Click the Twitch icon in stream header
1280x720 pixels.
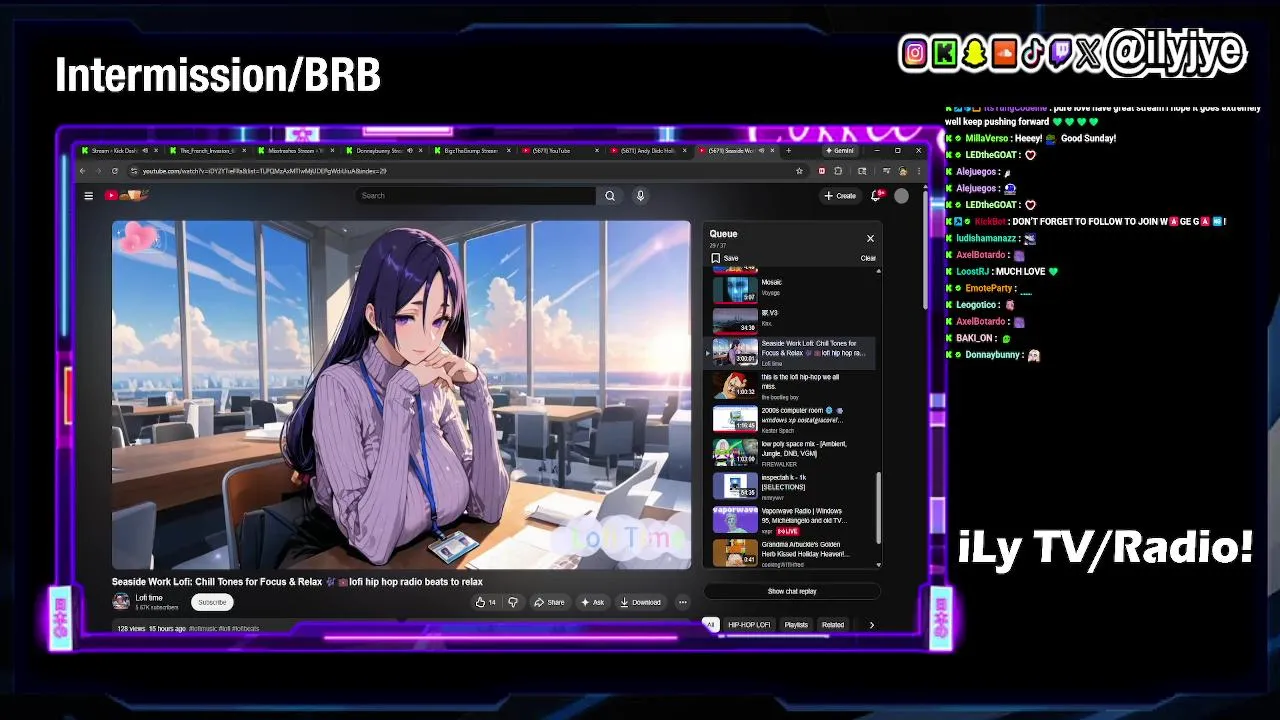pos(1061,53)
